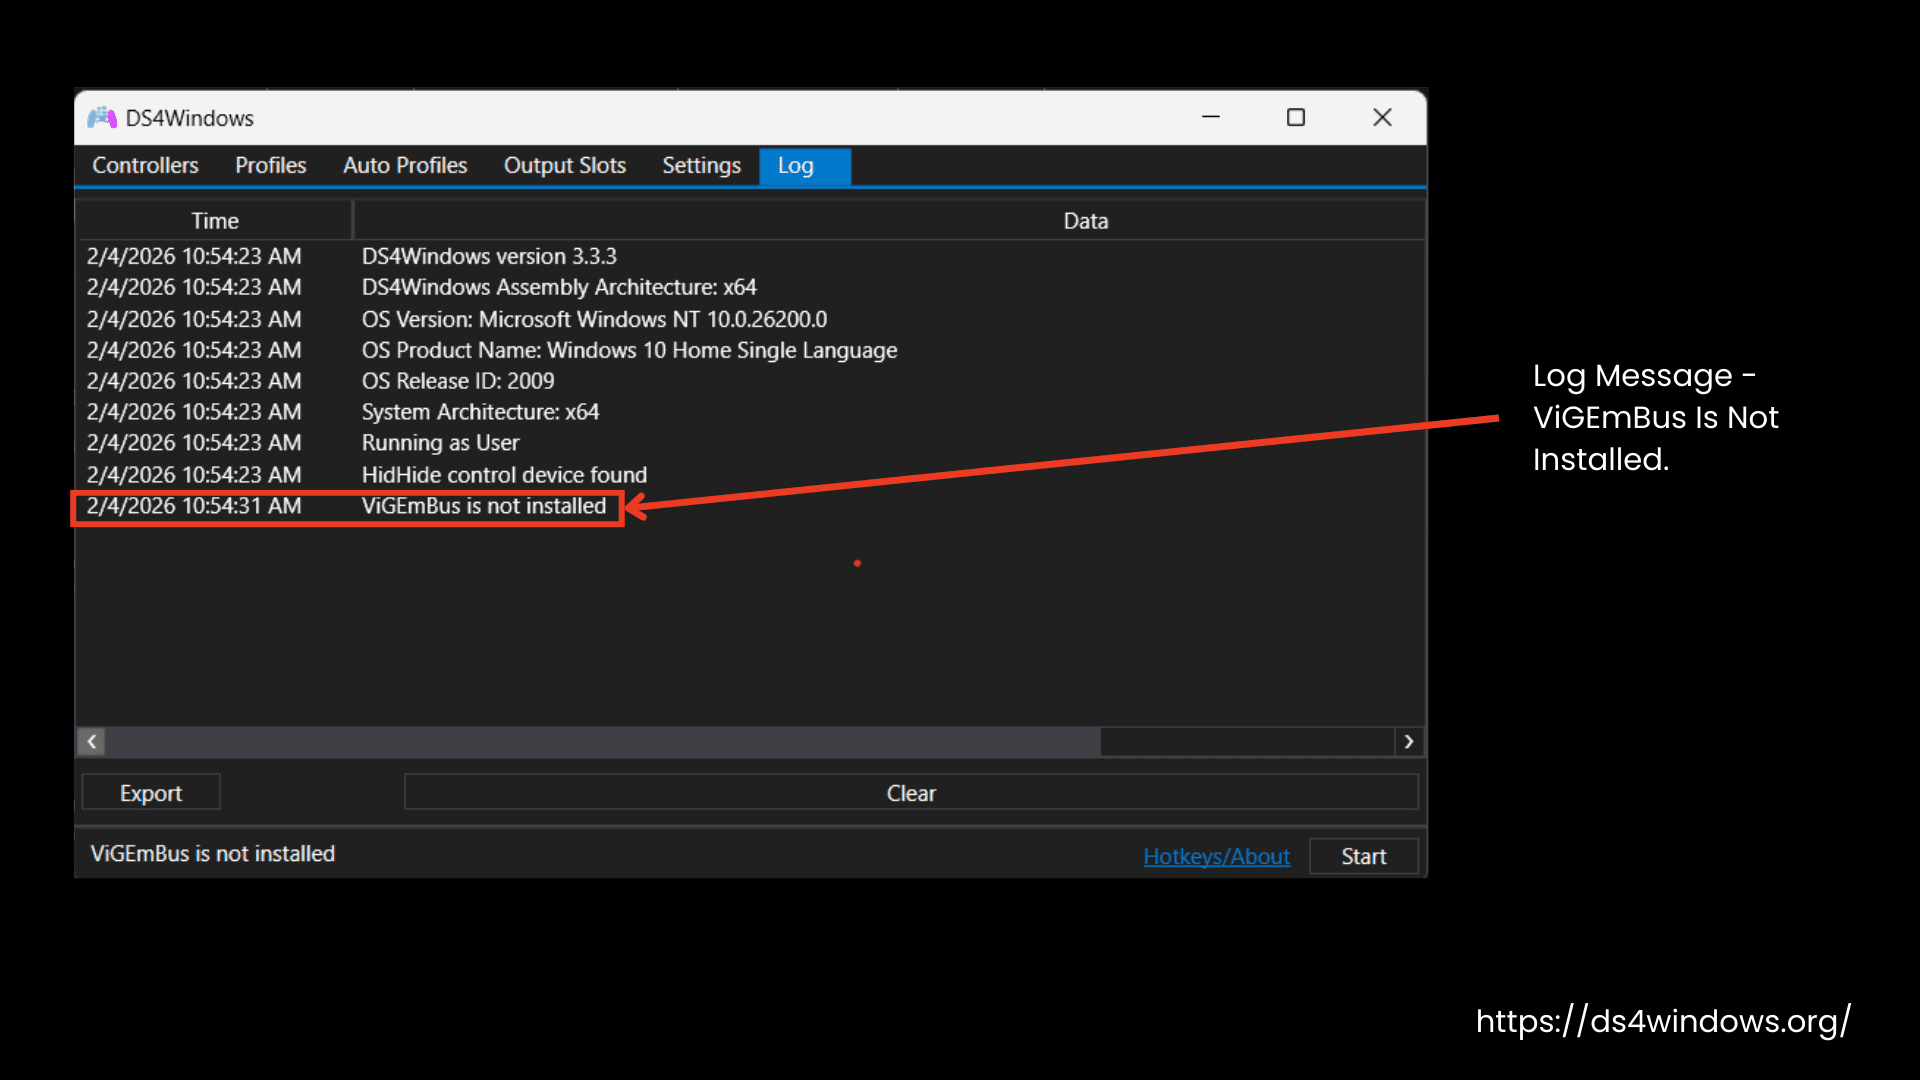The width and height of the screenshot is (1920, 1080).
Task: Select 'DS4Windows version 3.3.3' log row
Action: point(750,256)
